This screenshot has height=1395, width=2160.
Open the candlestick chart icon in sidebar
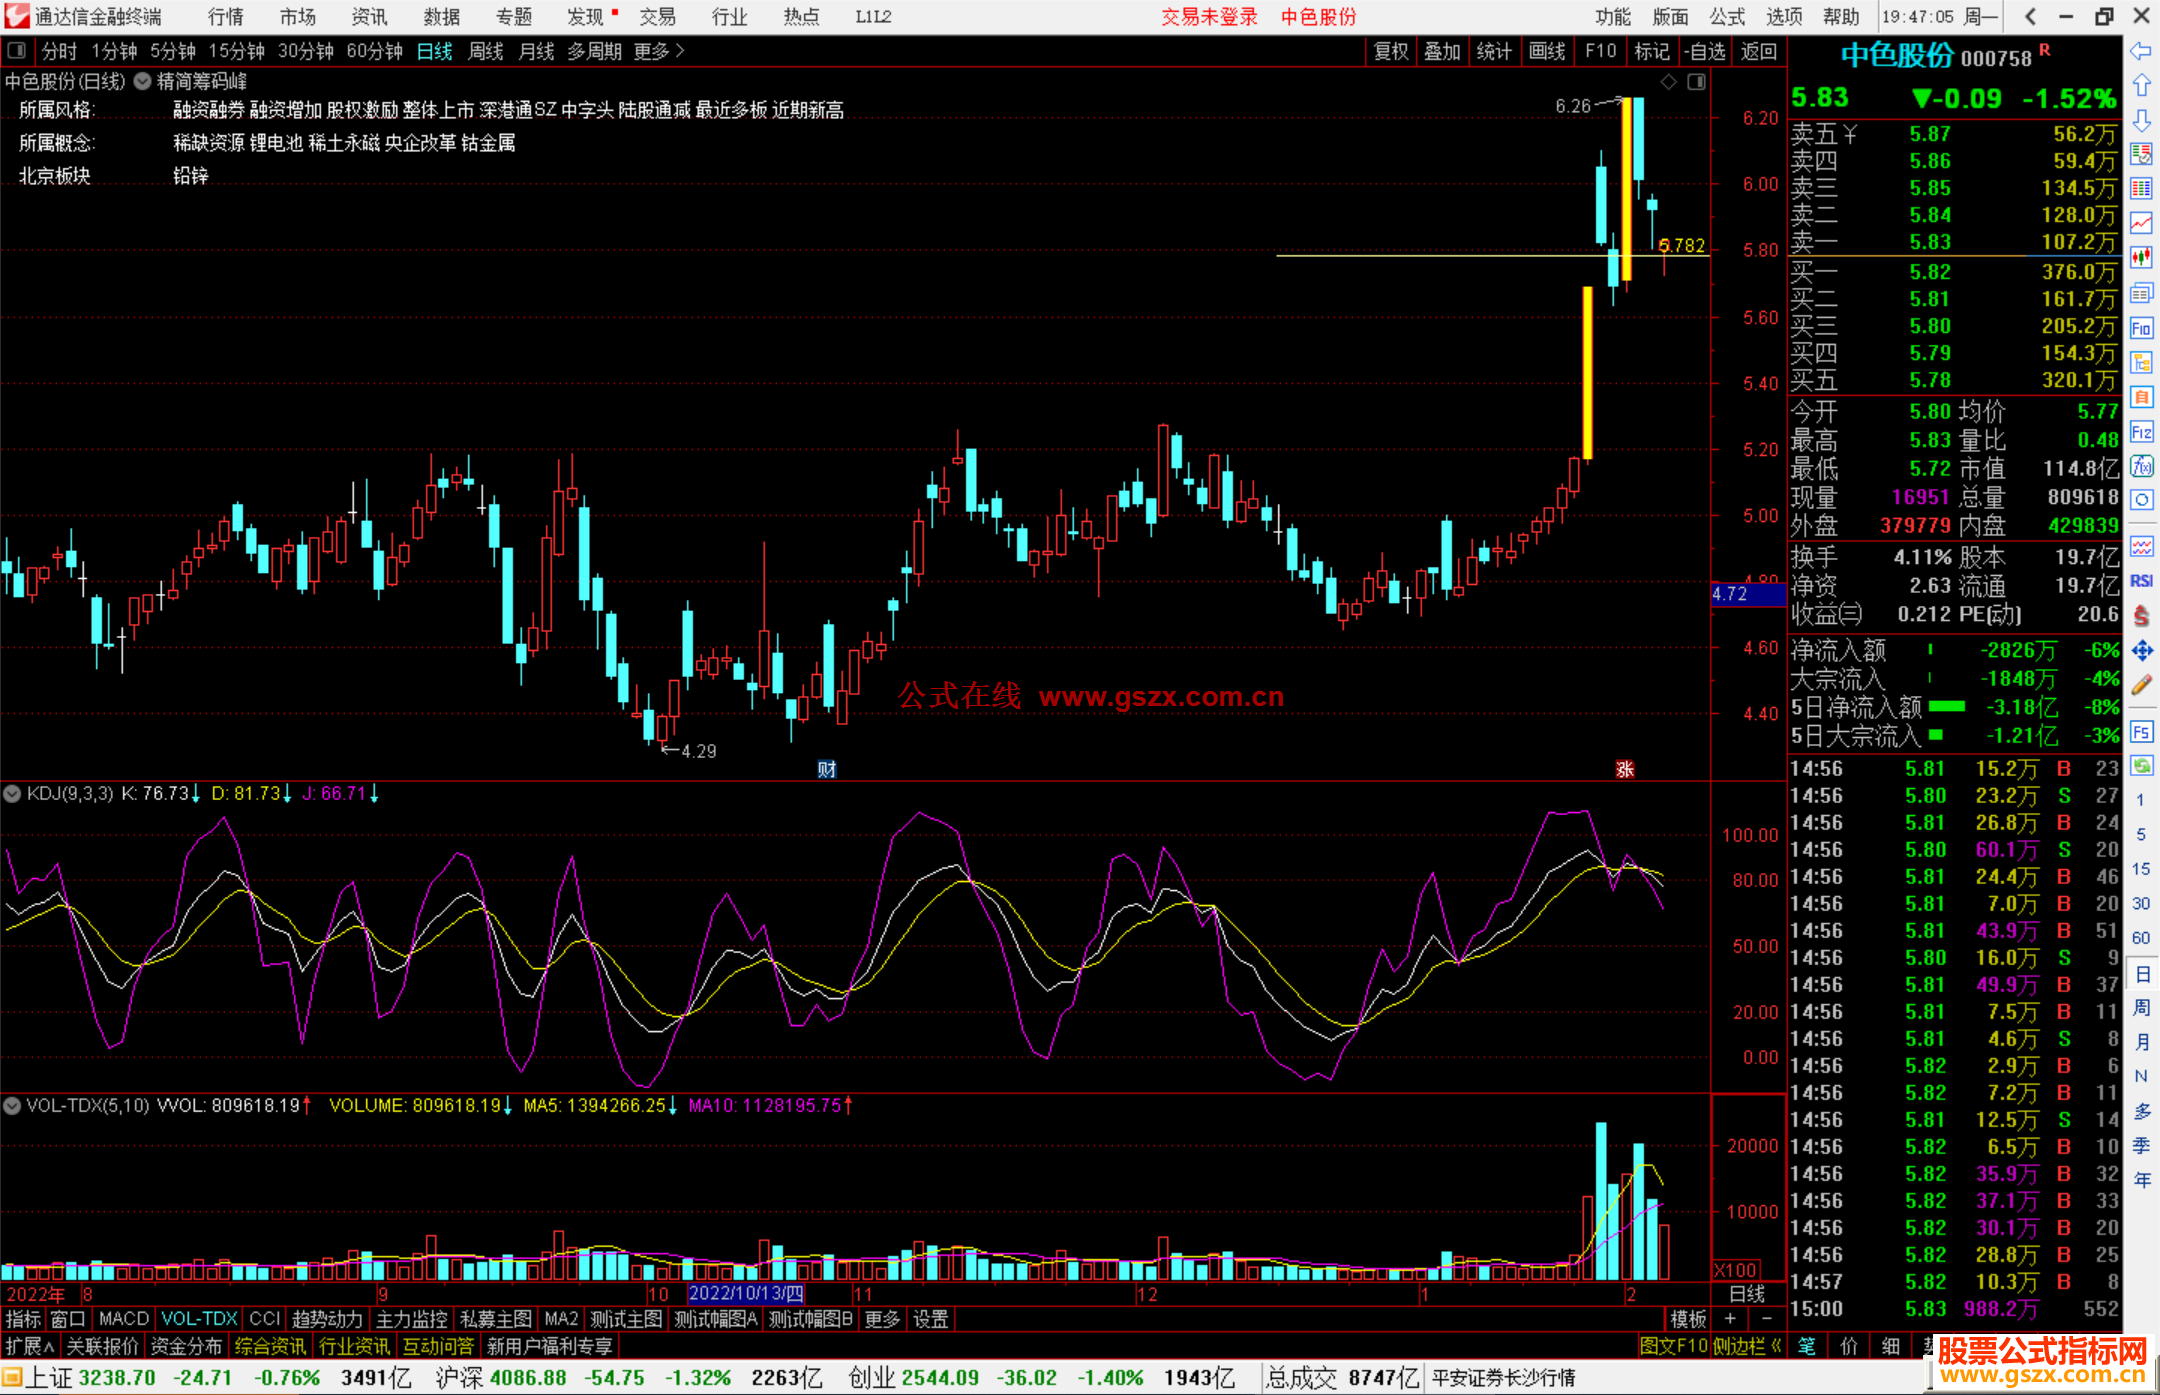pyautogui.click(x=2141, y=258)
